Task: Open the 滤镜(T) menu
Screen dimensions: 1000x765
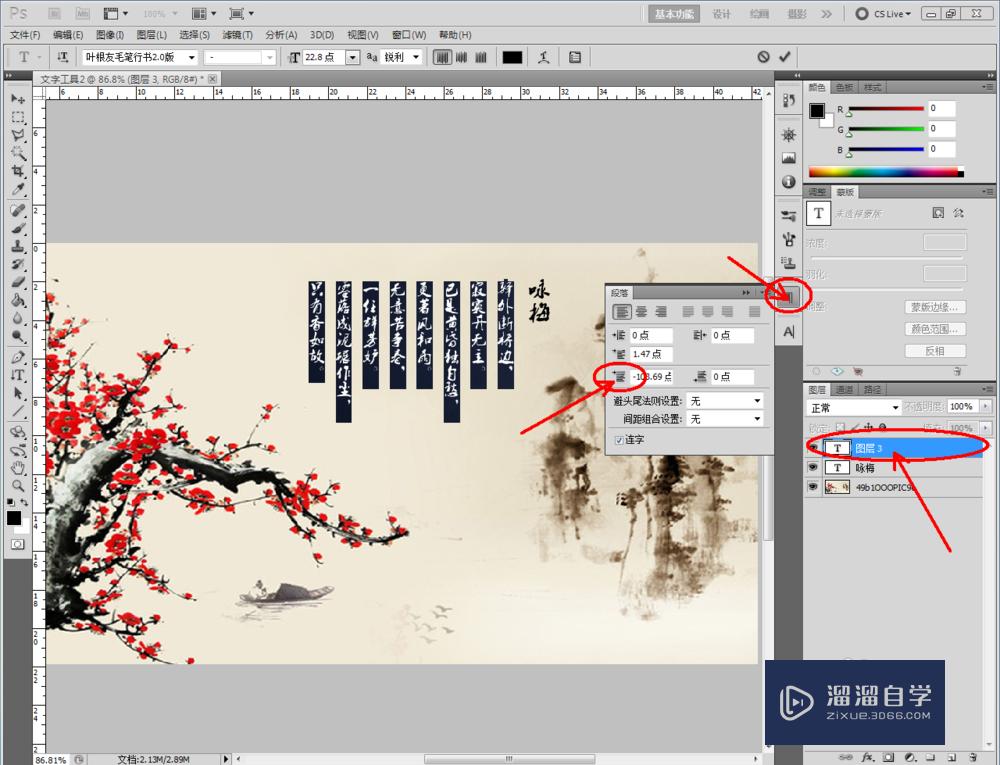Action: 237,35
